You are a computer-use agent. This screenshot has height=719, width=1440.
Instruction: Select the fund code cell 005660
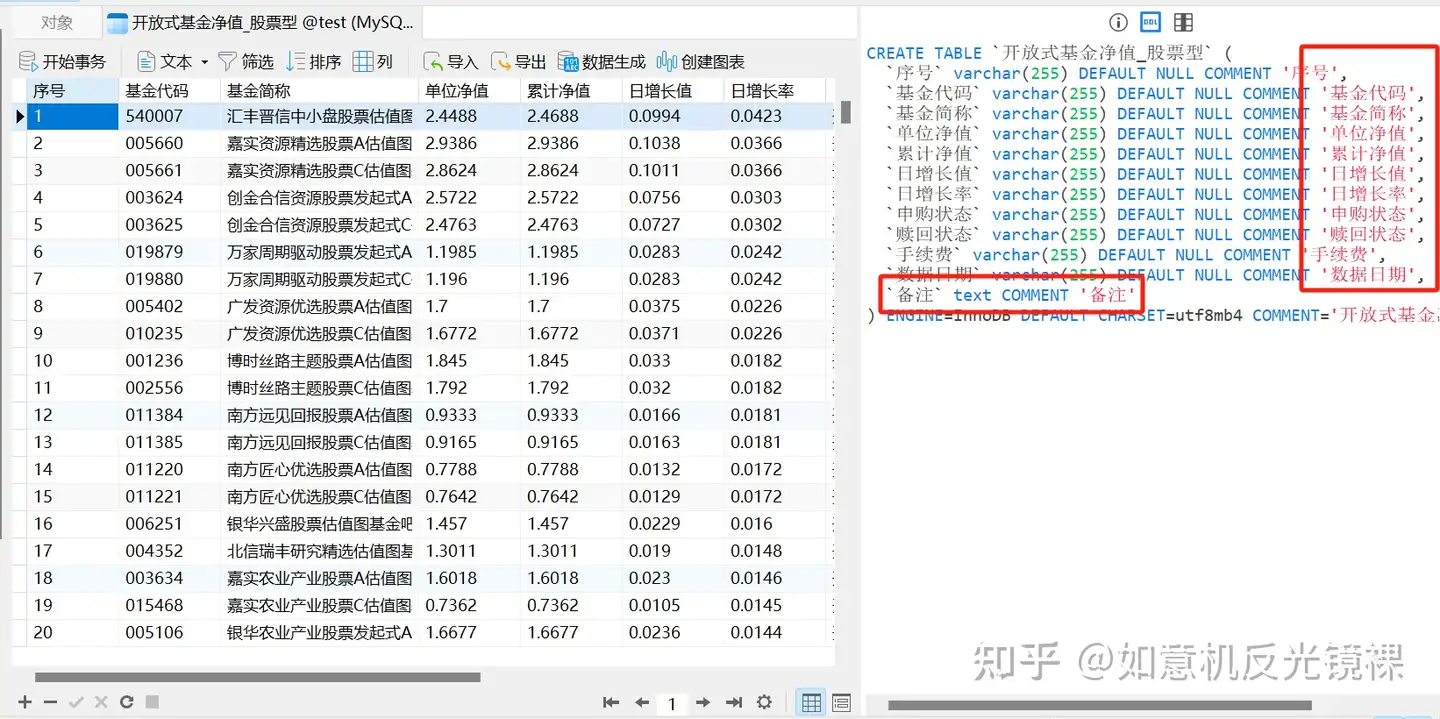[x=169, y=143]
